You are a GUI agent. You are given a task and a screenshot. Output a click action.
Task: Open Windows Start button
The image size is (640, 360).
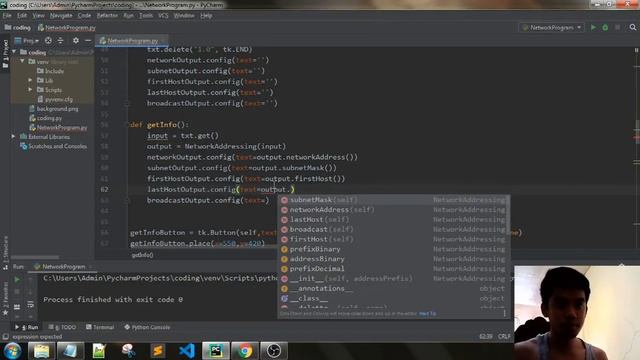(x=12, y=351)
